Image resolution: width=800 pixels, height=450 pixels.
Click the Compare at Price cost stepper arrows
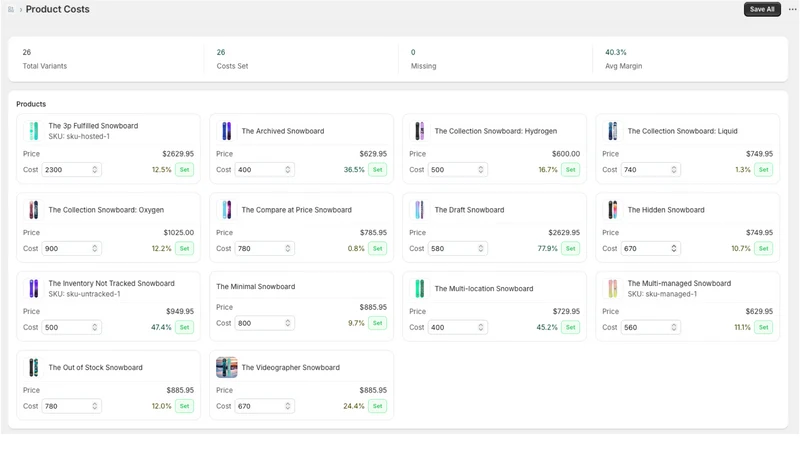coord(288,248)
